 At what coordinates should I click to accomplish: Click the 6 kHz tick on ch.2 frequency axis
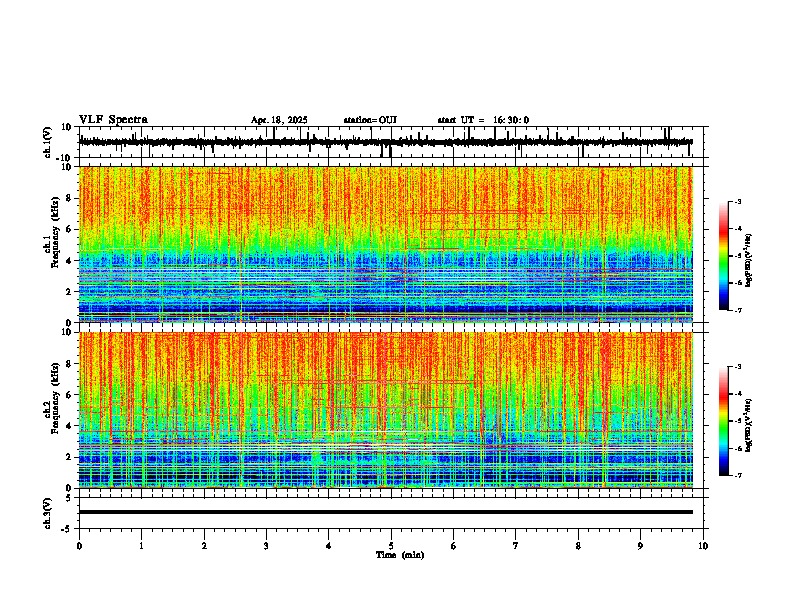click(70, 394)
